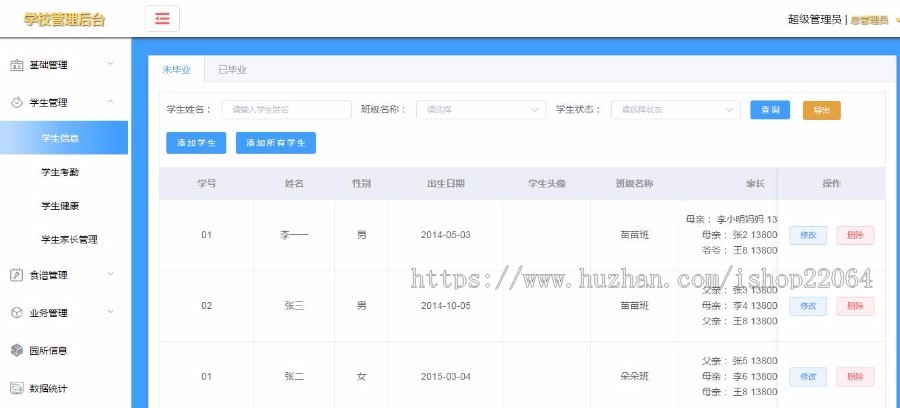
Task: Open 学生家长管理 in sidebar
Action: [69, 239]
